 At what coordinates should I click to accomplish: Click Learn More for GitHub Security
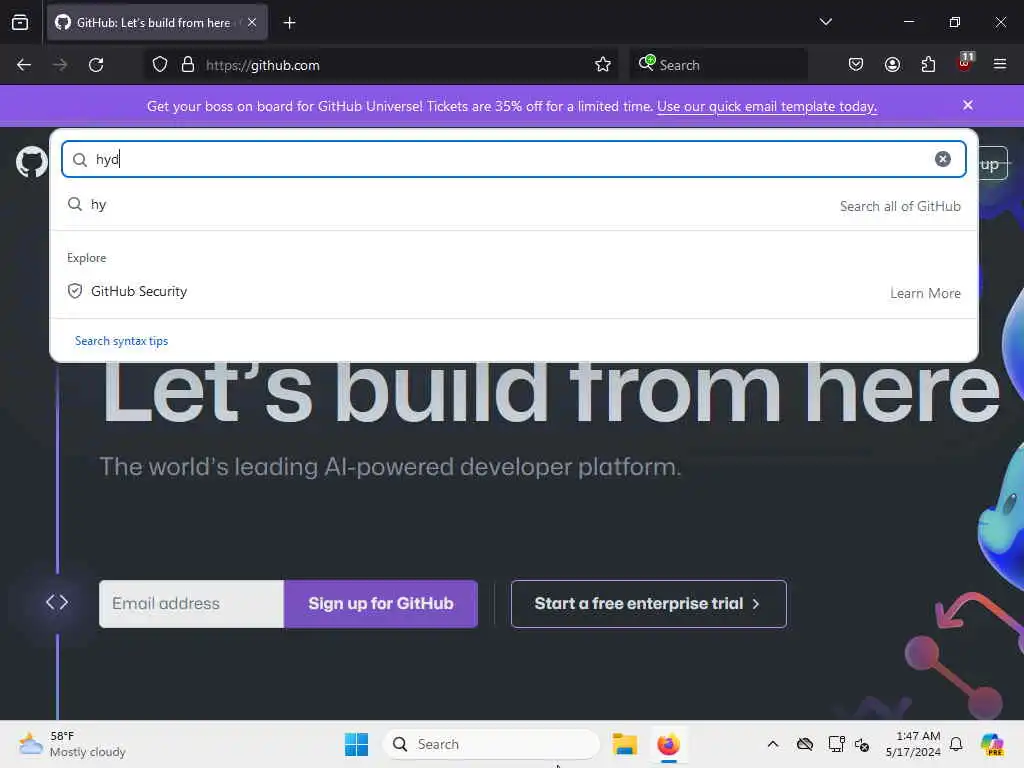point(925,293)
